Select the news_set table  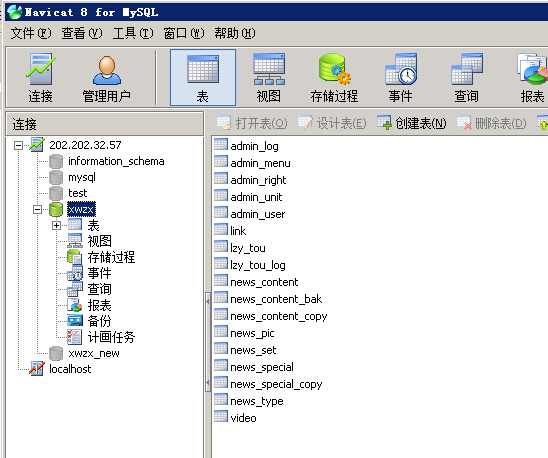click(253, 350)
